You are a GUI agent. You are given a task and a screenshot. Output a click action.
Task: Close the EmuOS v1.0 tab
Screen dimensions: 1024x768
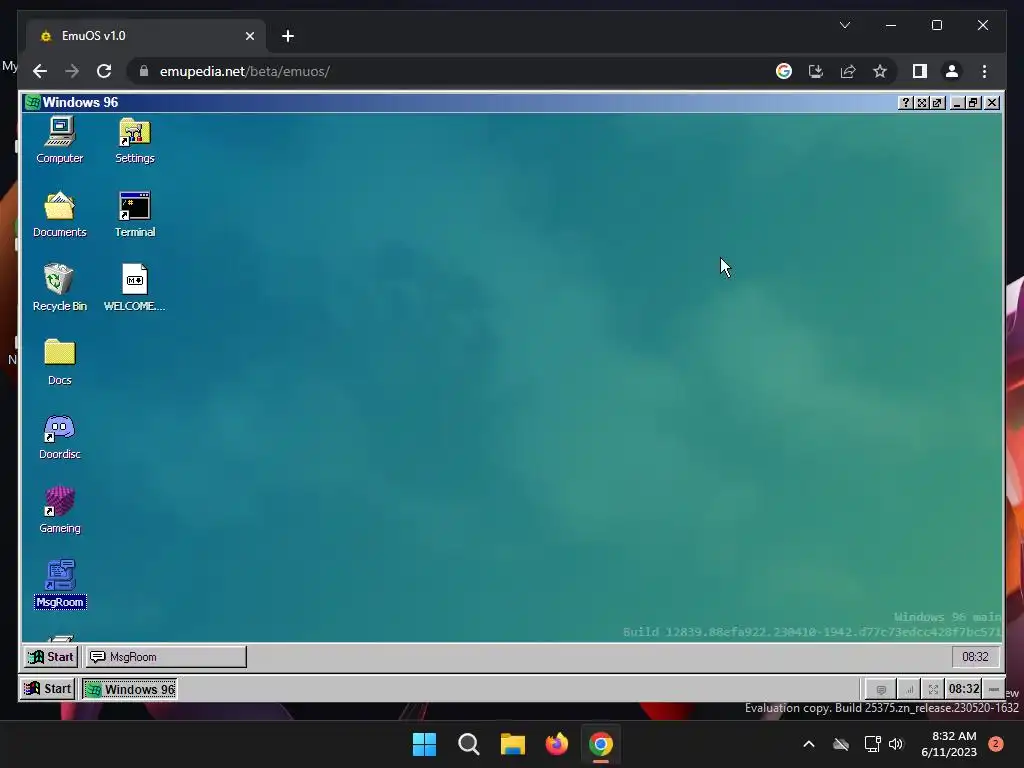click(x=249, y=36)
